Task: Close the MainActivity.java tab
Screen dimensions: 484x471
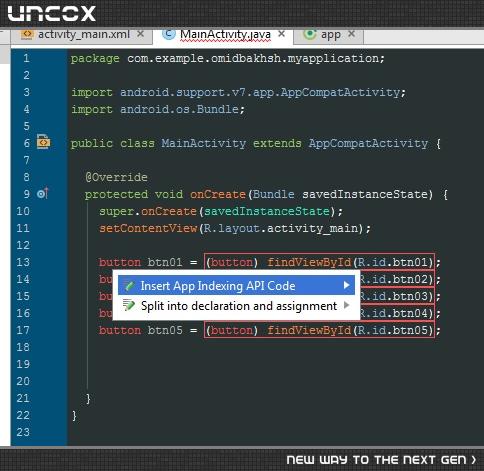Action: [282, 34]
